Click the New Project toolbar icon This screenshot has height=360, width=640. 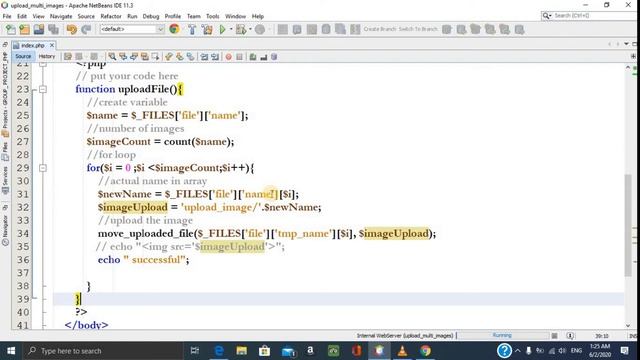click(x=24, y=29)
